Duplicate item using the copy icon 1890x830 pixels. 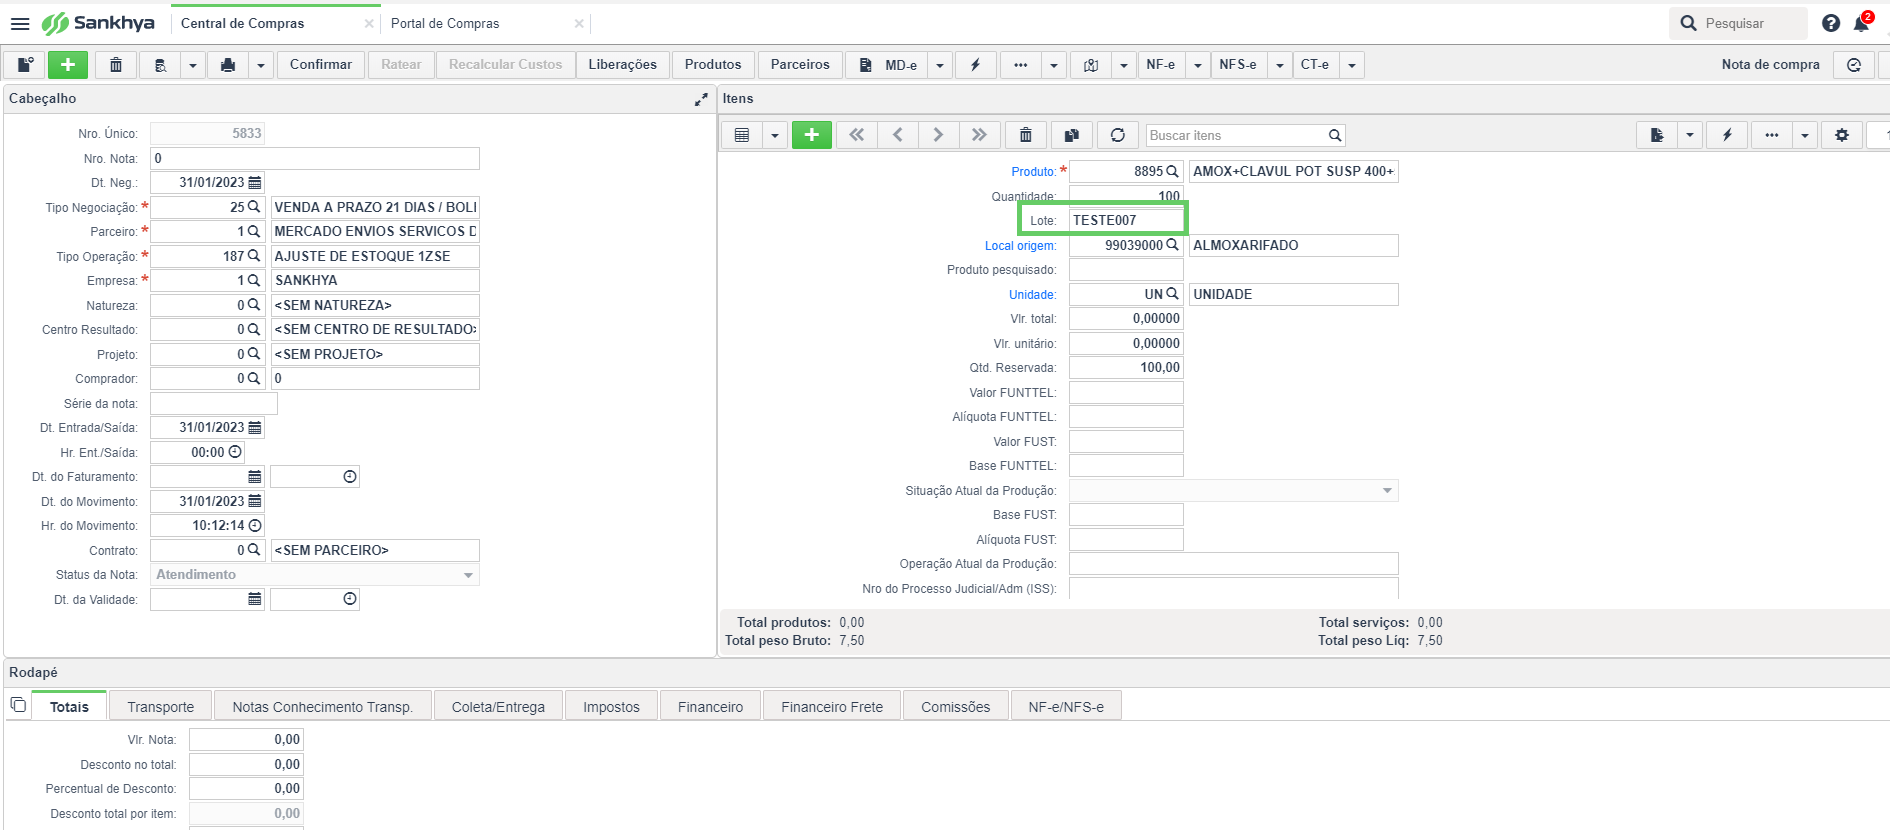coord(1072,135)
